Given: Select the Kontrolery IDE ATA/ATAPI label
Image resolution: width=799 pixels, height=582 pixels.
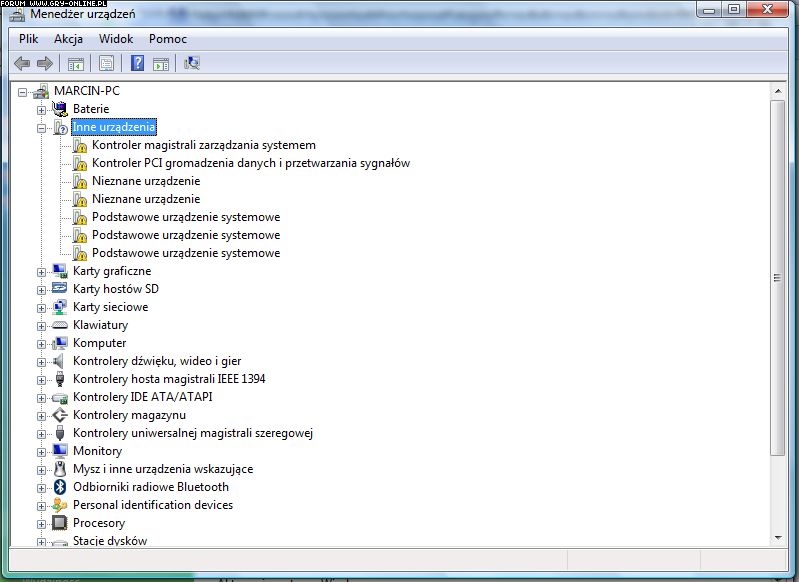Looking at the screenshot, I should pos(143,396).
